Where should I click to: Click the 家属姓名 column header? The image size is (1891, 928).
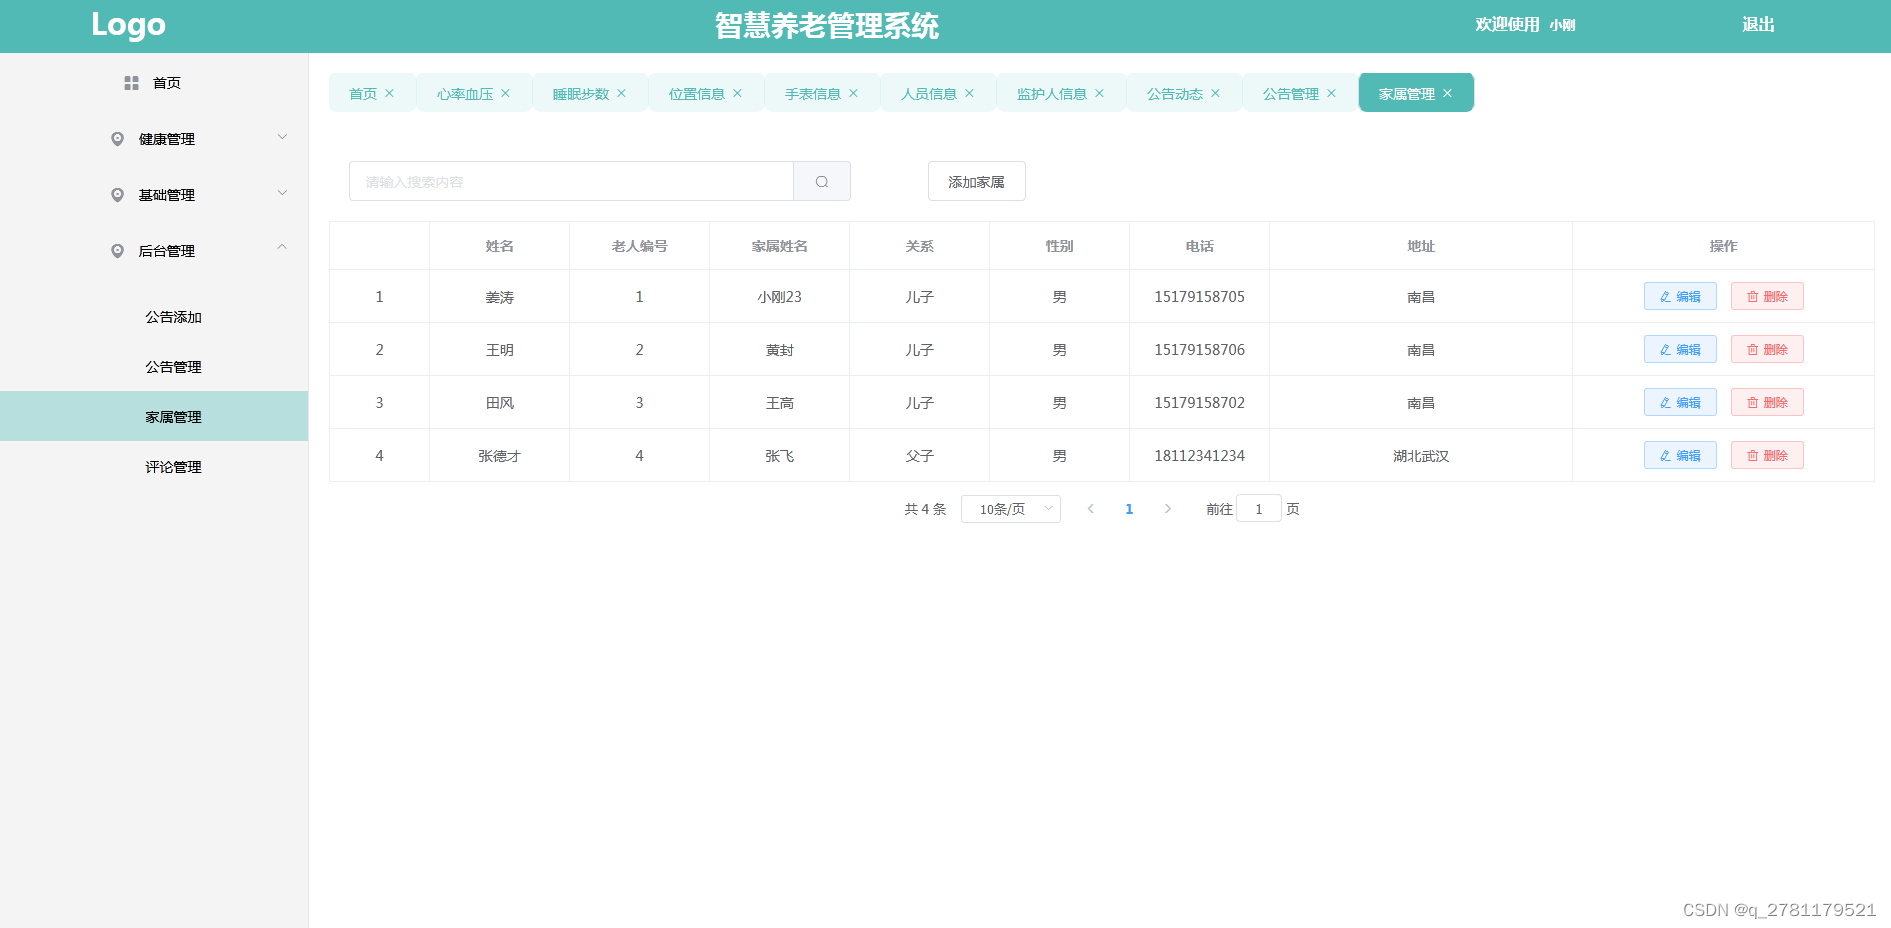click(x=779, y=246)
